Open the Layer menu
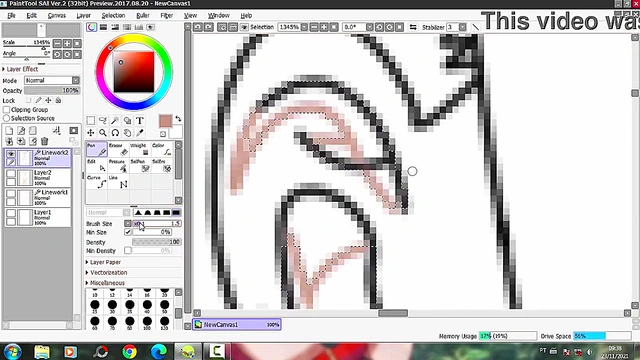The image size is (640, 360). click(84, 16)
